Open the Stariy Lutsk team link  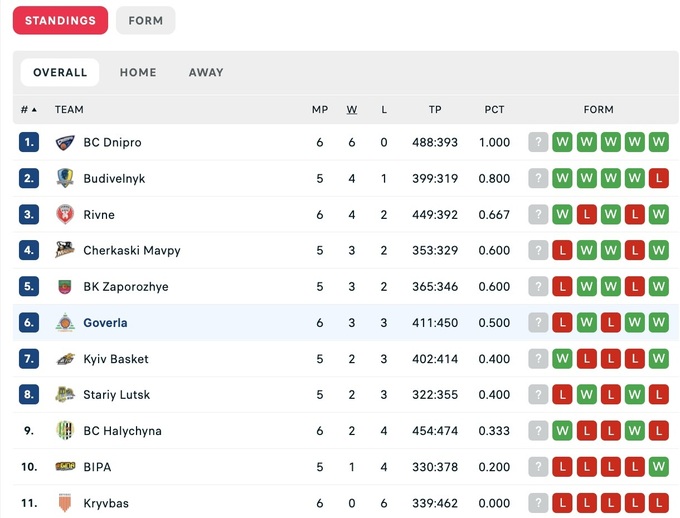(116, 395)
